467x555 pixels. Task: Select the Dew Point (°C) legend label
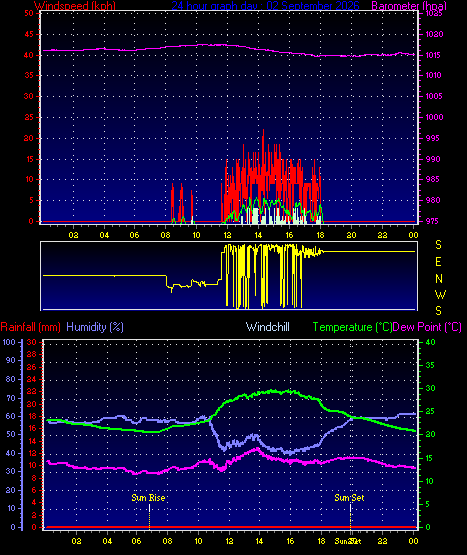[427, 327]
